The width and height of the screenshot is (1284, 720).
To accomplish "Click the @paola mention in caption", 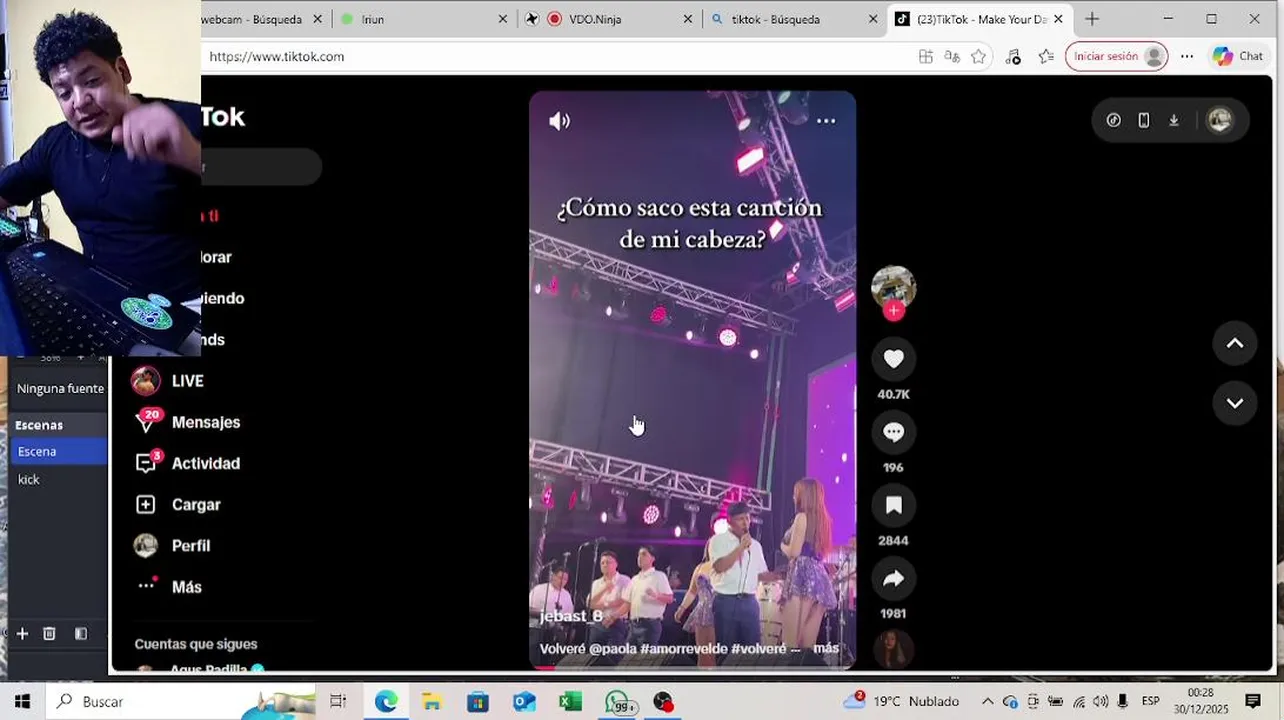I will pyautogui.click(x=612, y=649).
